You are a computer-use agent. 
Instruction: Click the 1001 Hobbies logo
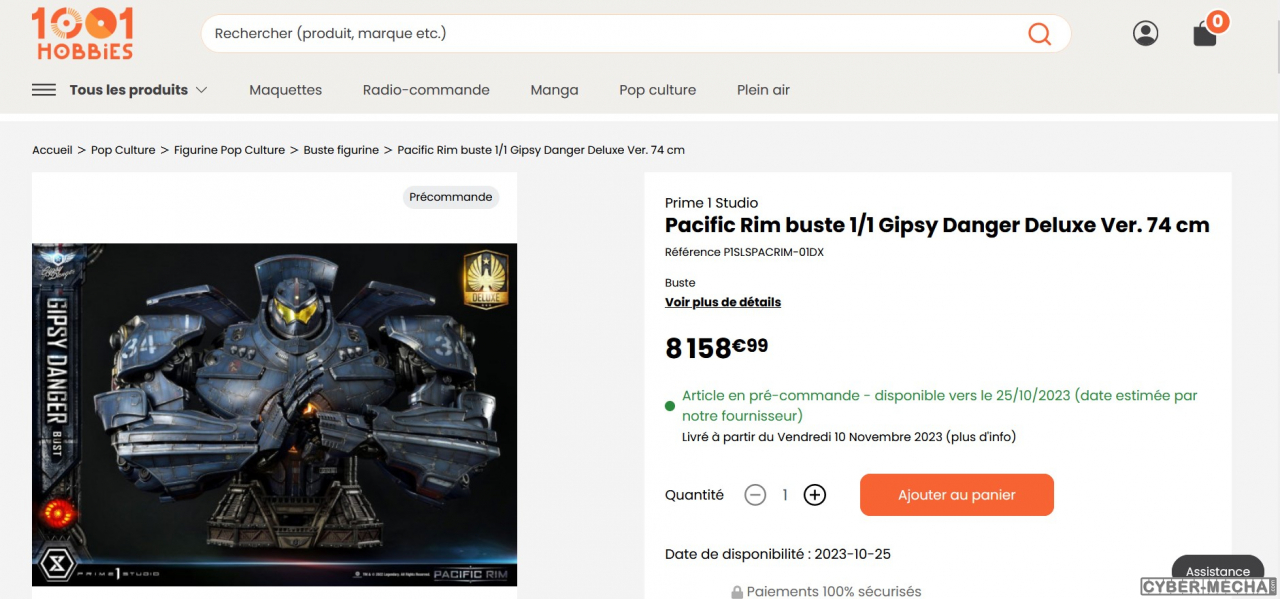[x=82, y=33]
